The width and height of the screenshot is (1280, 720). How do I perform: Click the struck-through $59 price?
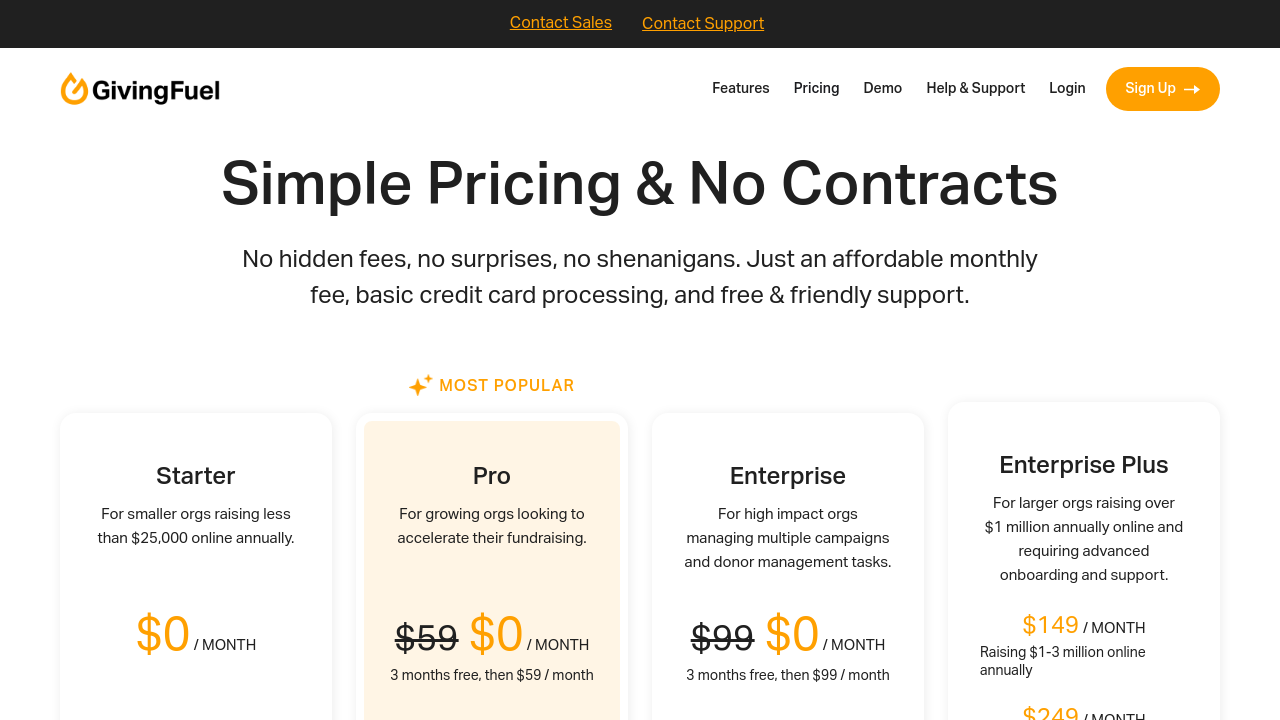tap(426, 638)
